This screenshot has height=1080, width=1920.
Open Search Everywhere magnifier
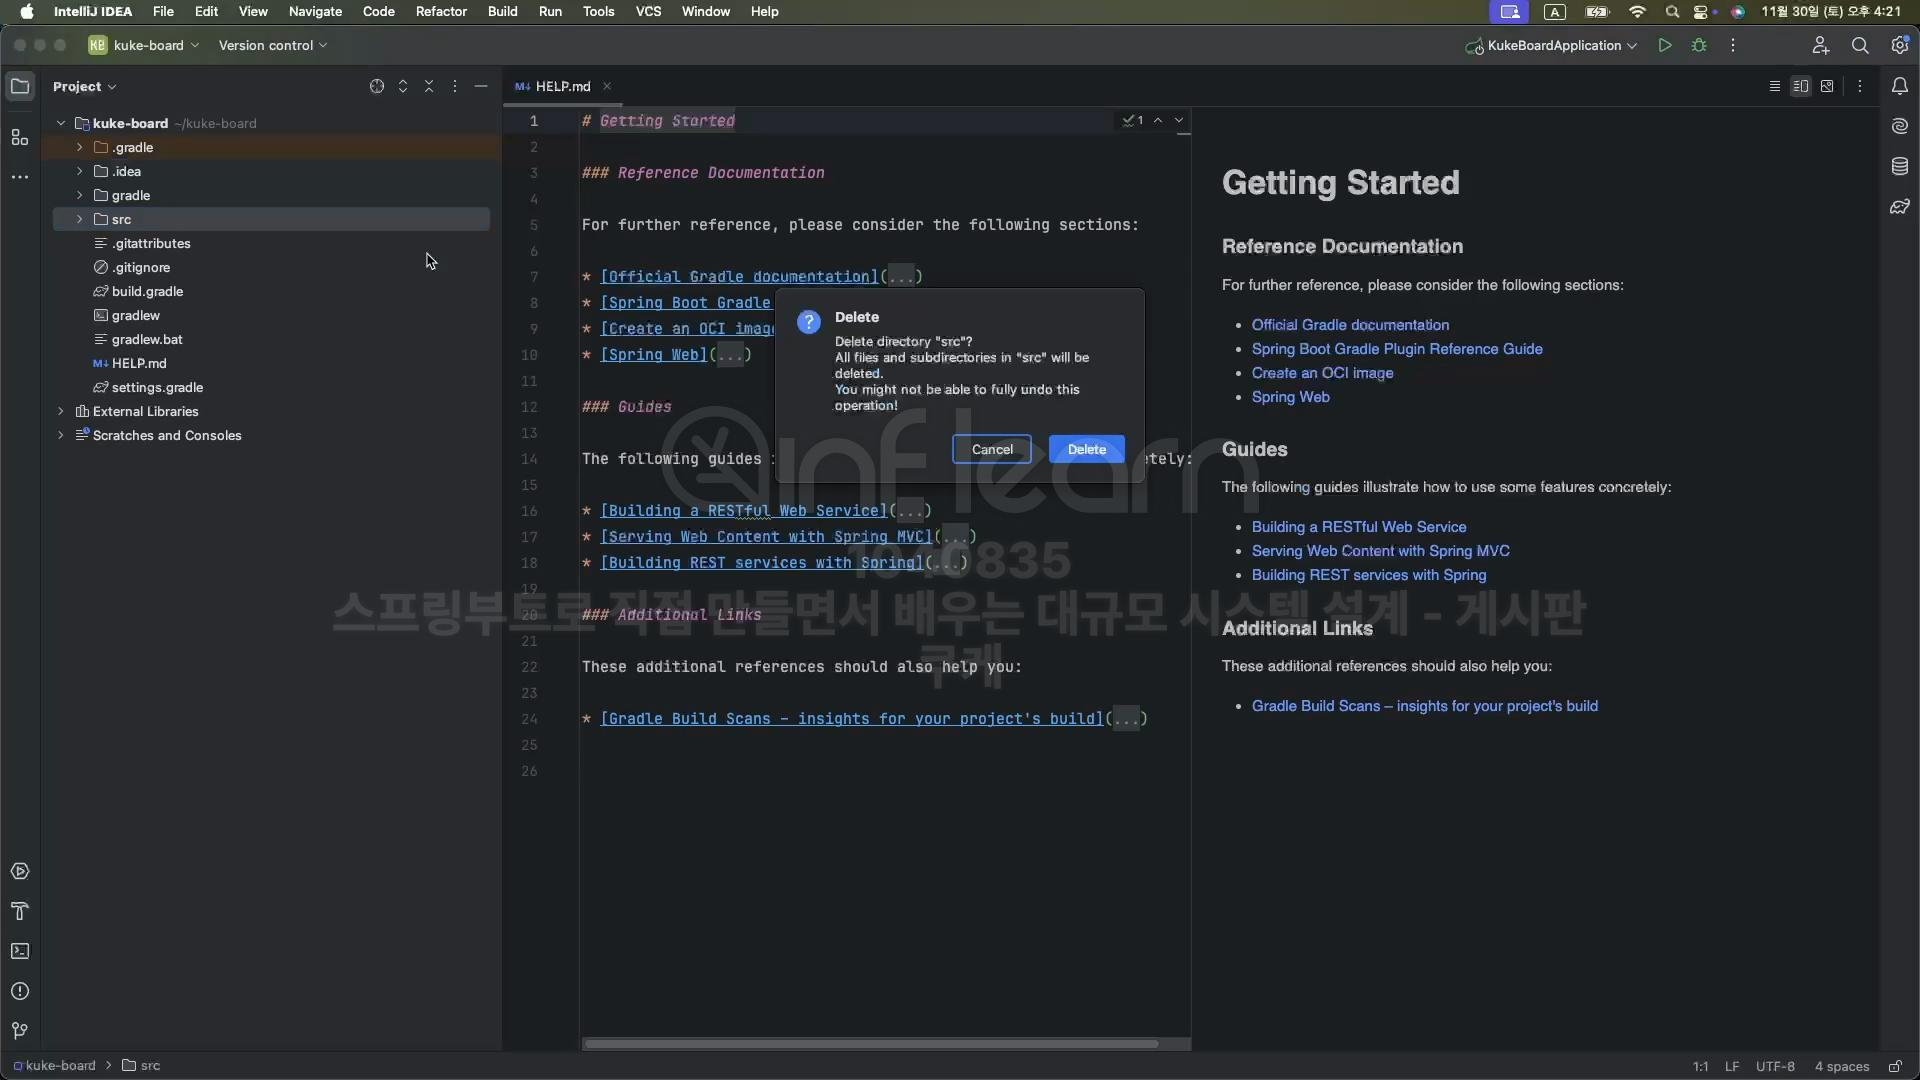click(x=1860, y=45)
